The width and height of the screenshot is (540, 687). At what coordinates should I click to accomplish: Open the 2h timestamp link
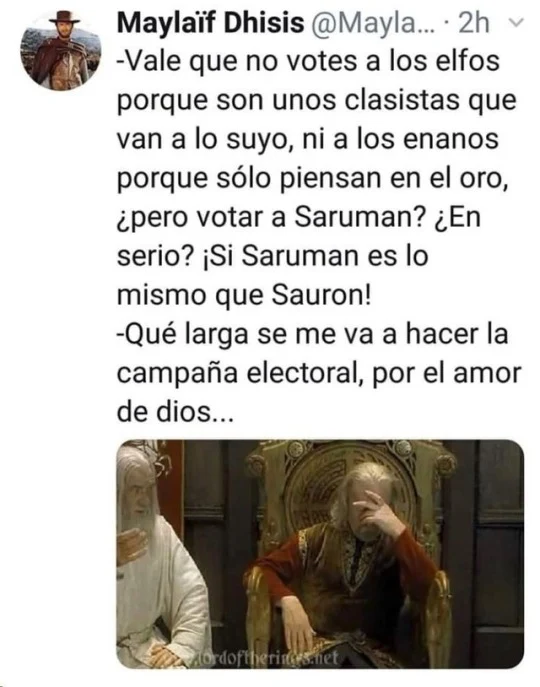[x=473, y=23]
